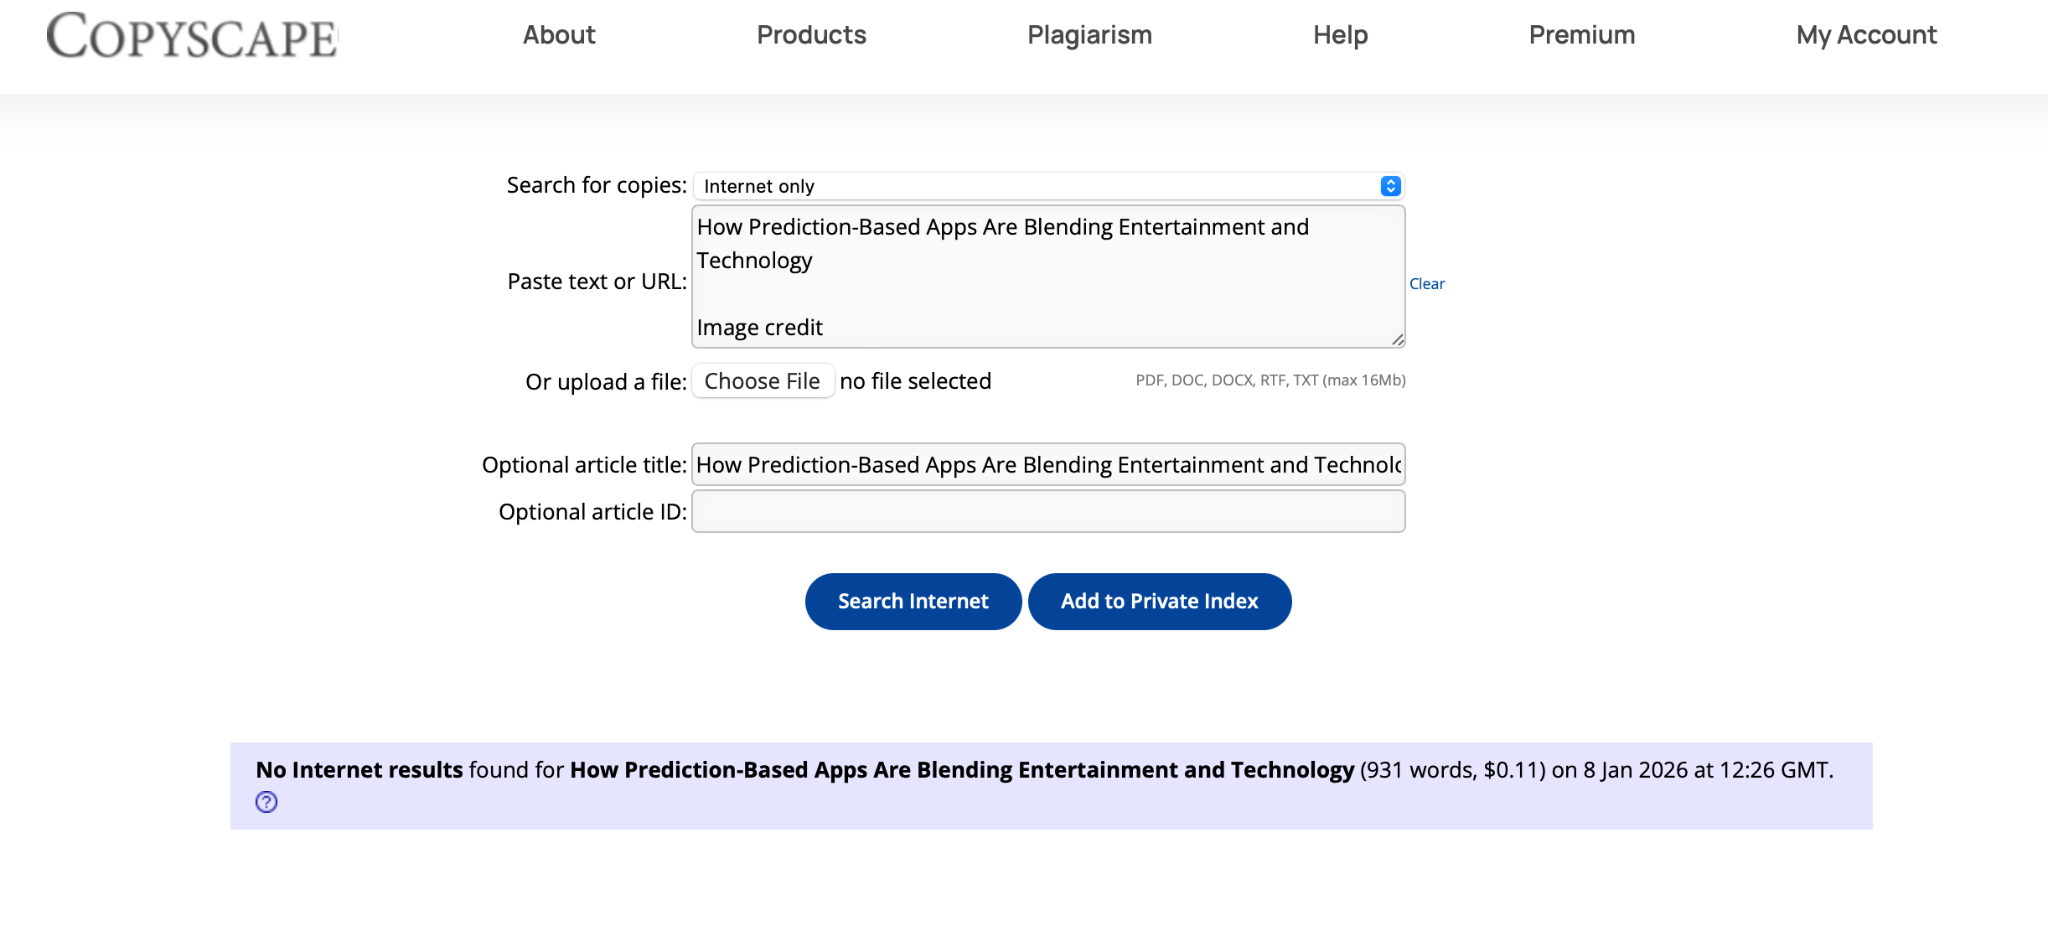The image size is (2048, 937).
Task: Click the empty Optional article ID field
Action: [1047, 511]
